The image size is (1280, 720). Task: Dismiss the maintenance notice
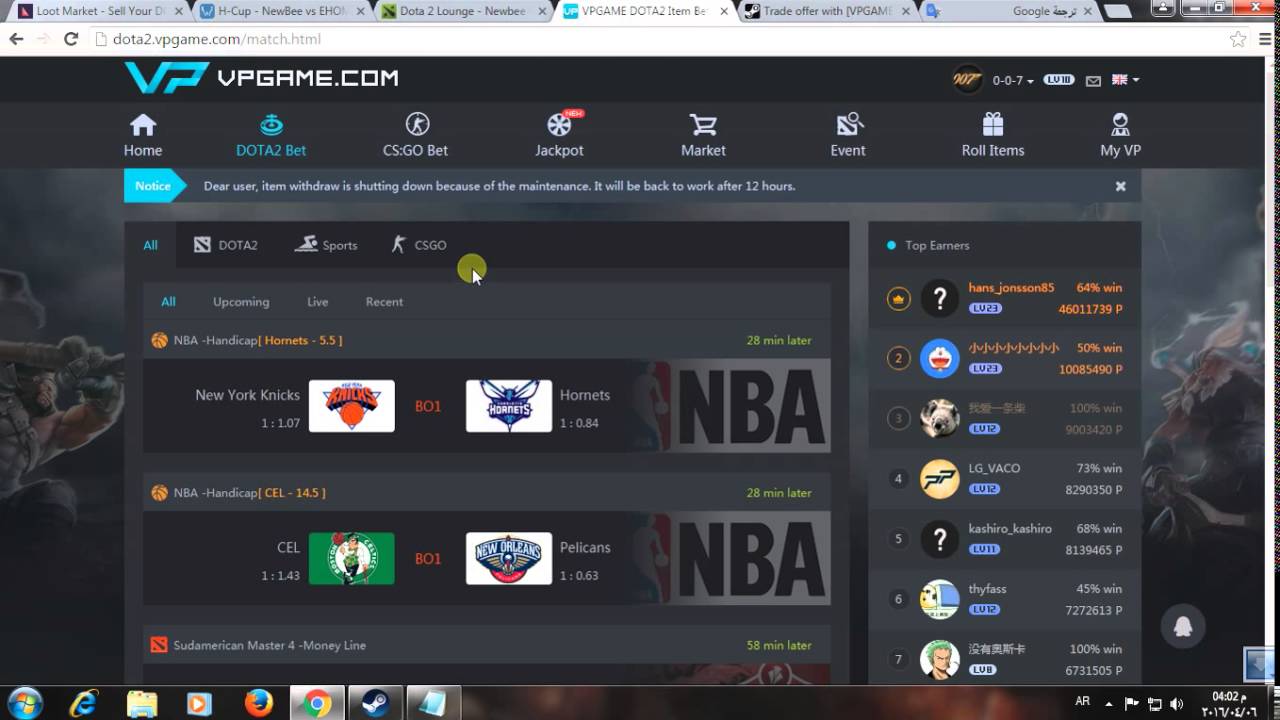(x=1121, y=186)
